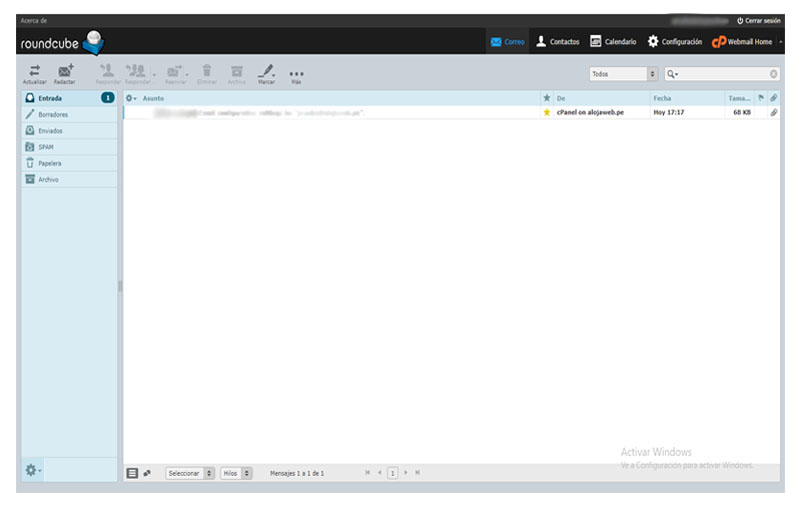Click the Responder reply icon
This screenshot has height=505, width=800.
point(108,73)
